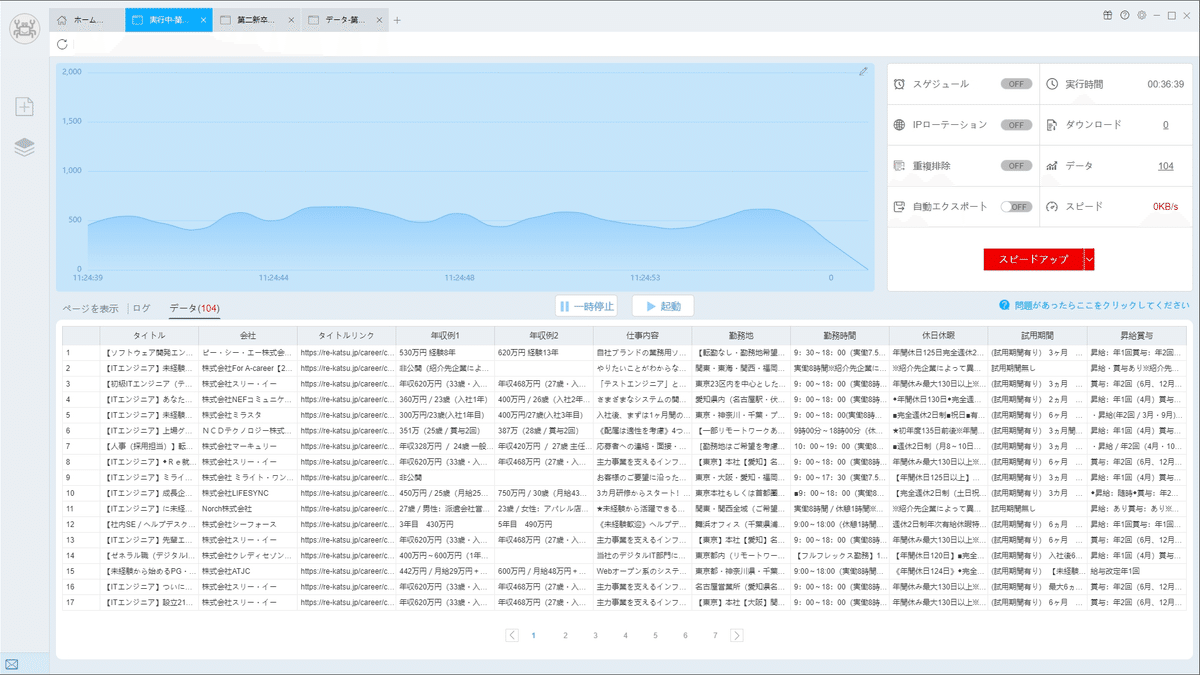The width and height of the screenshot is (1200, 675).
Task: Click the pencil edit icon on chart
Action: pyautogui.click(x=863, y=72)
